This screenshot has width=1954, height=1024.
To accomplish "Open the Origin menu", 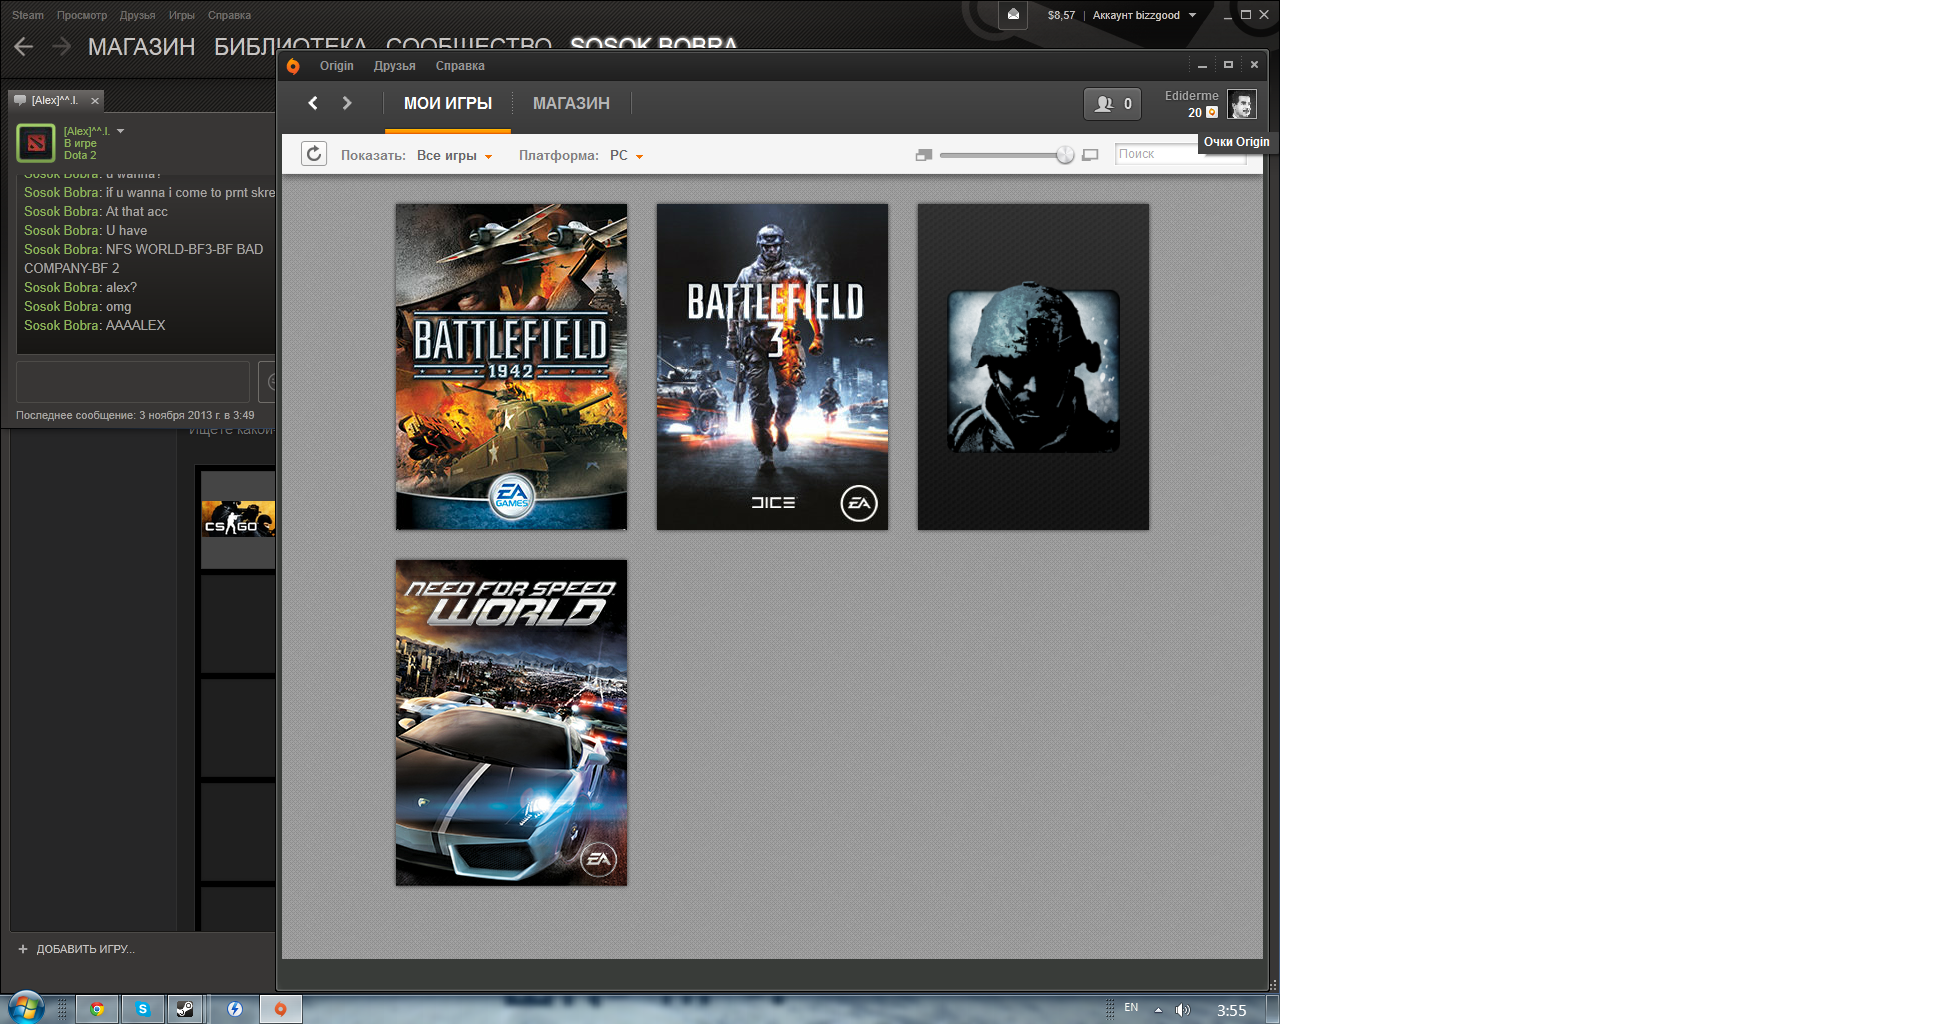I will click(x=337, y=66).
